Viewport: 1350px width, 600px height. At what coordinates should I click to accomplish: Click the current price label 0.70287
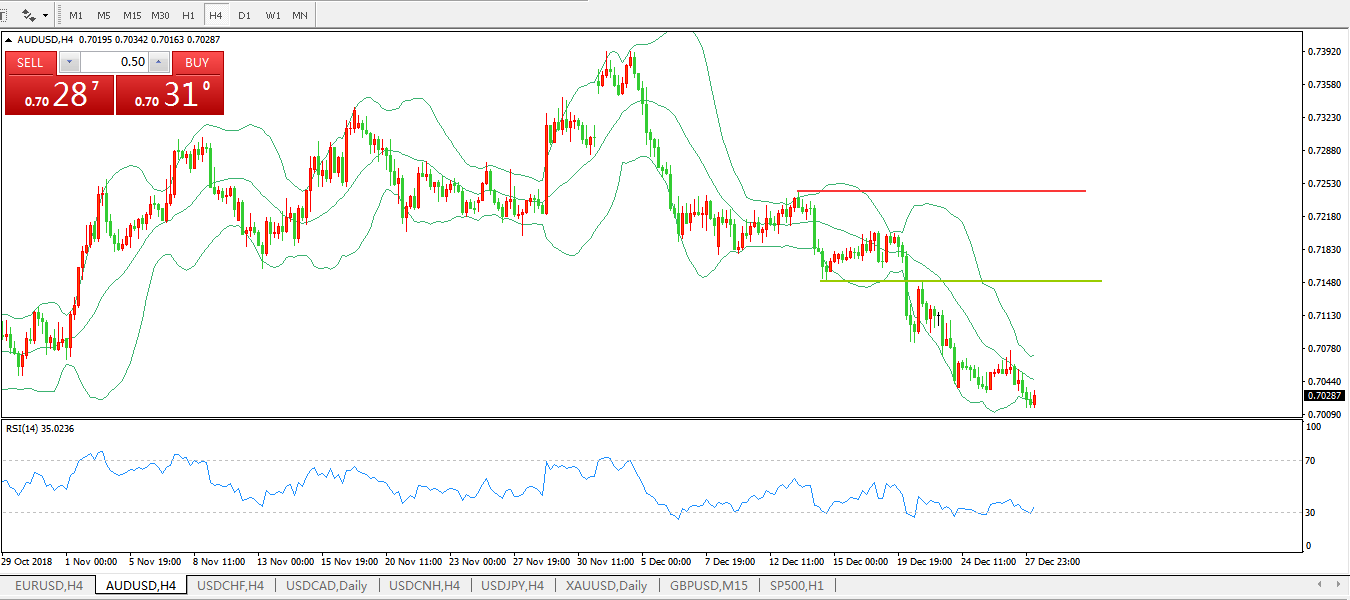point(1324,396)
